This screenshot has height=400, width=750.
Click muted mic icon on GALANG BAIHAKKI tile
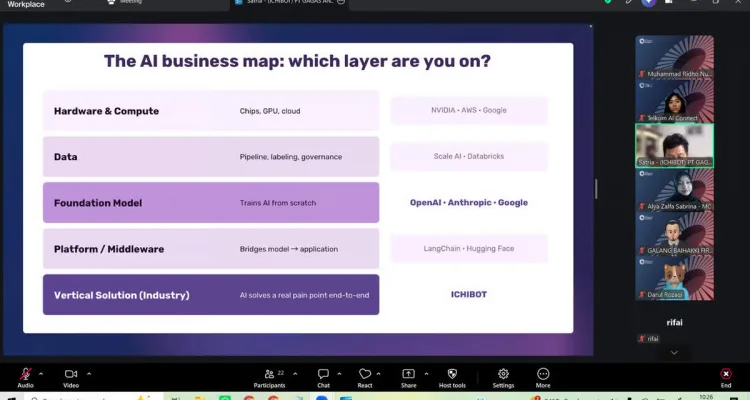[642, 251]
